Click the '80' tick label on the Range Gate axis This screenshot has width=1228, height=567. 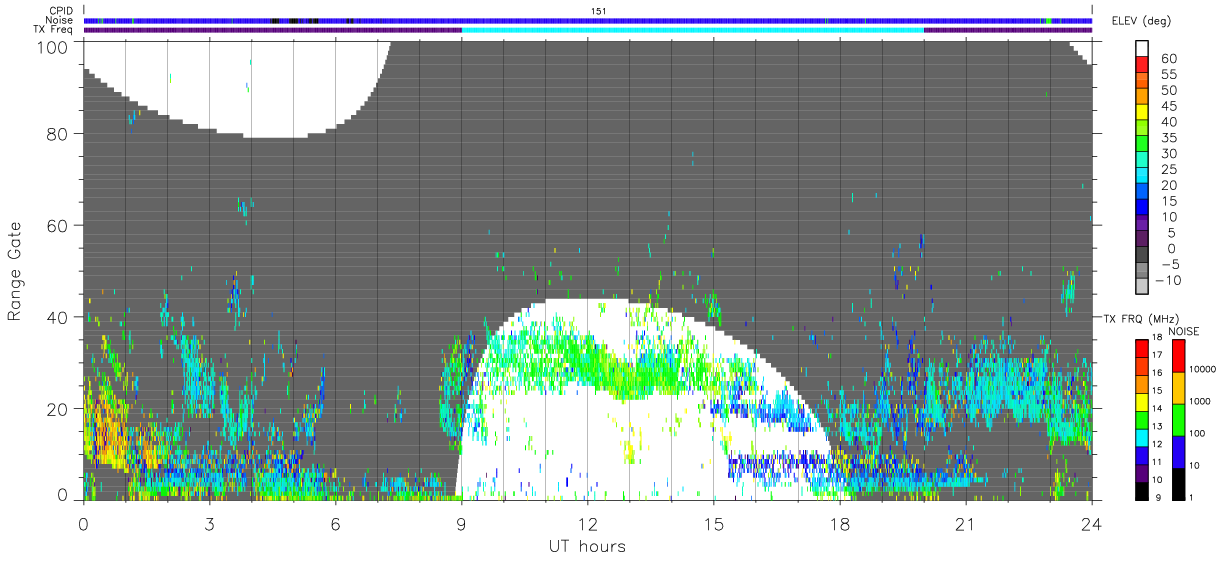58,135
